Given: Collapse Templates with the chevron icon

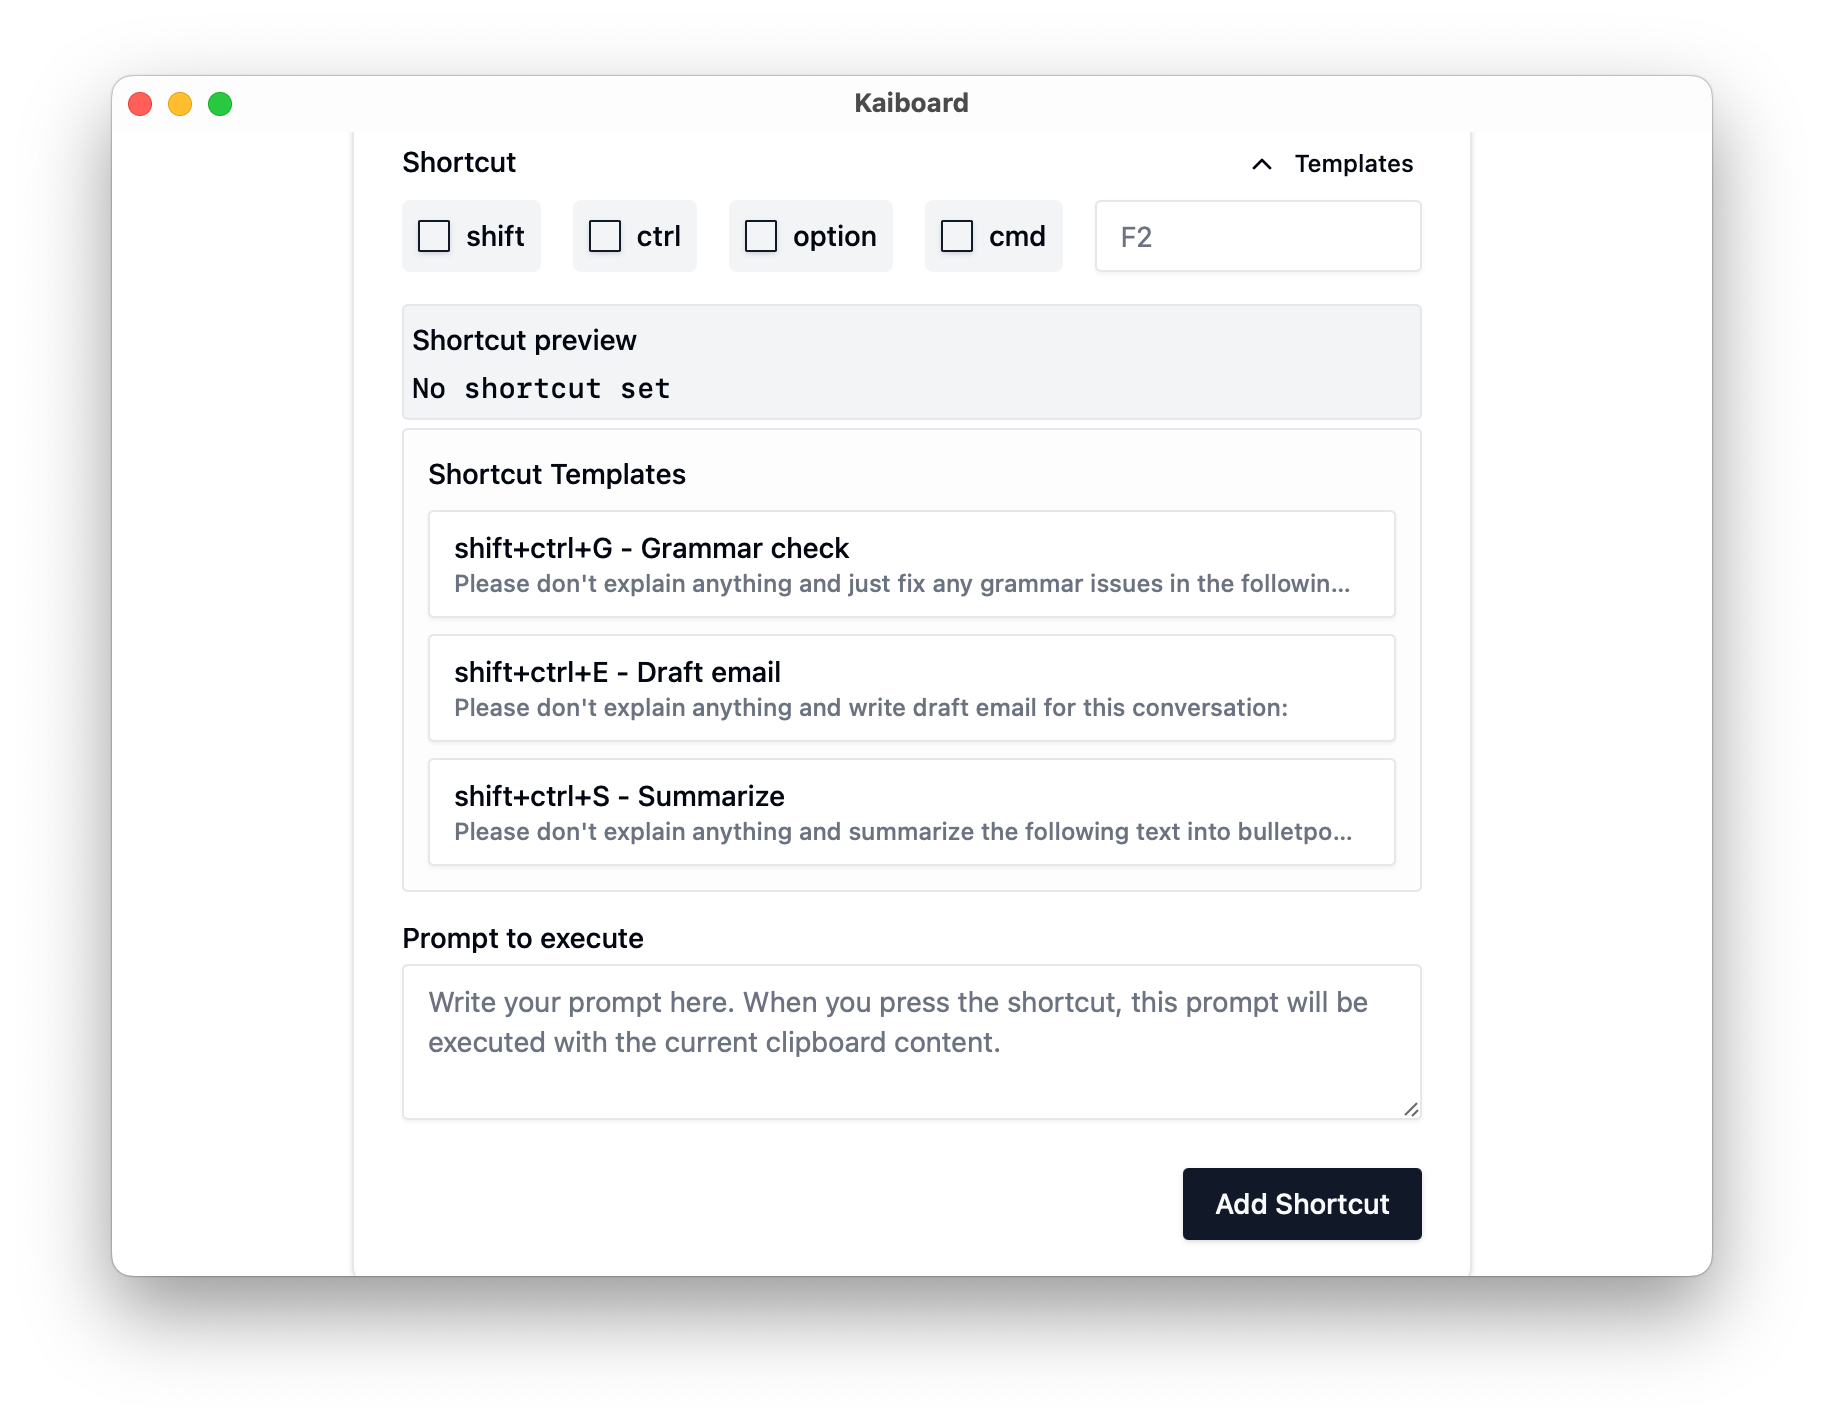Looking at the screenshot, I should [1262, 164].
